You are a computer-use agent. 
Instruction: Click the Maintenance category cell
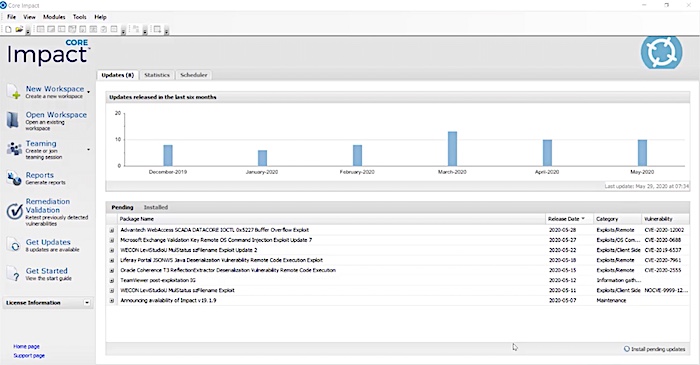611,300
